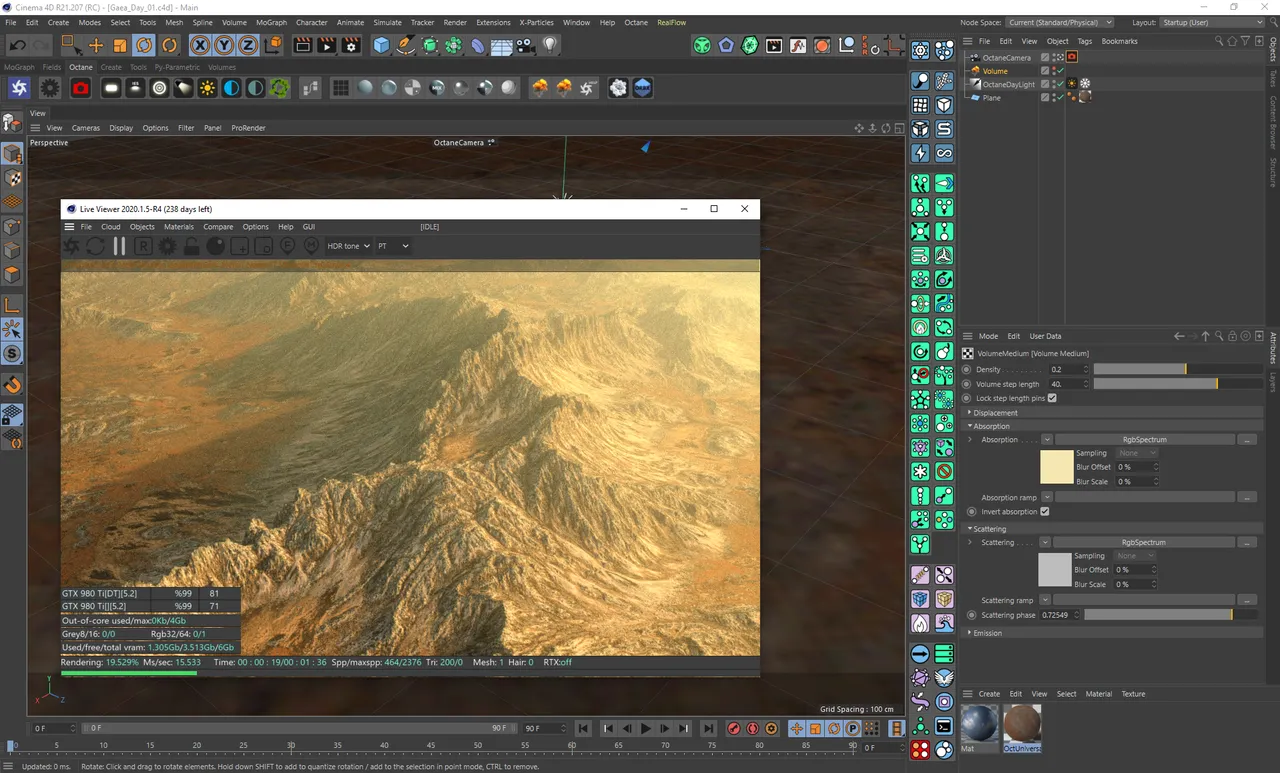The image size is (1280, 773).
Task: Open the Absorption texture dropdown arrow
Action: click(x=1047, y=440)
